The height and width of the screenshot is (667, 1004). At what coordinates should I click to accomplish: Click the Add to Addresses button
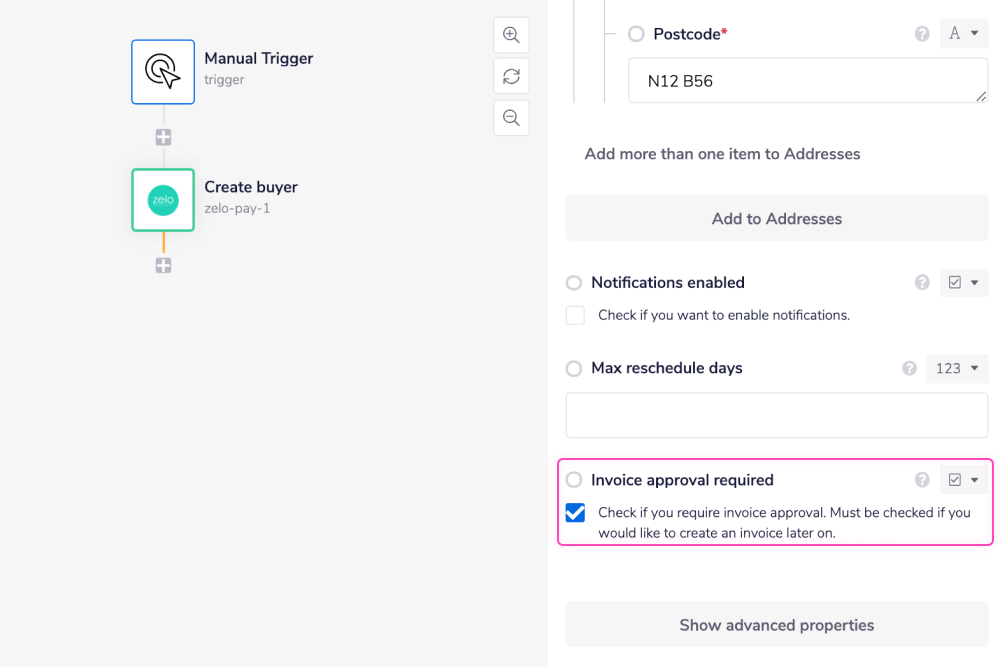click(776, 219)
